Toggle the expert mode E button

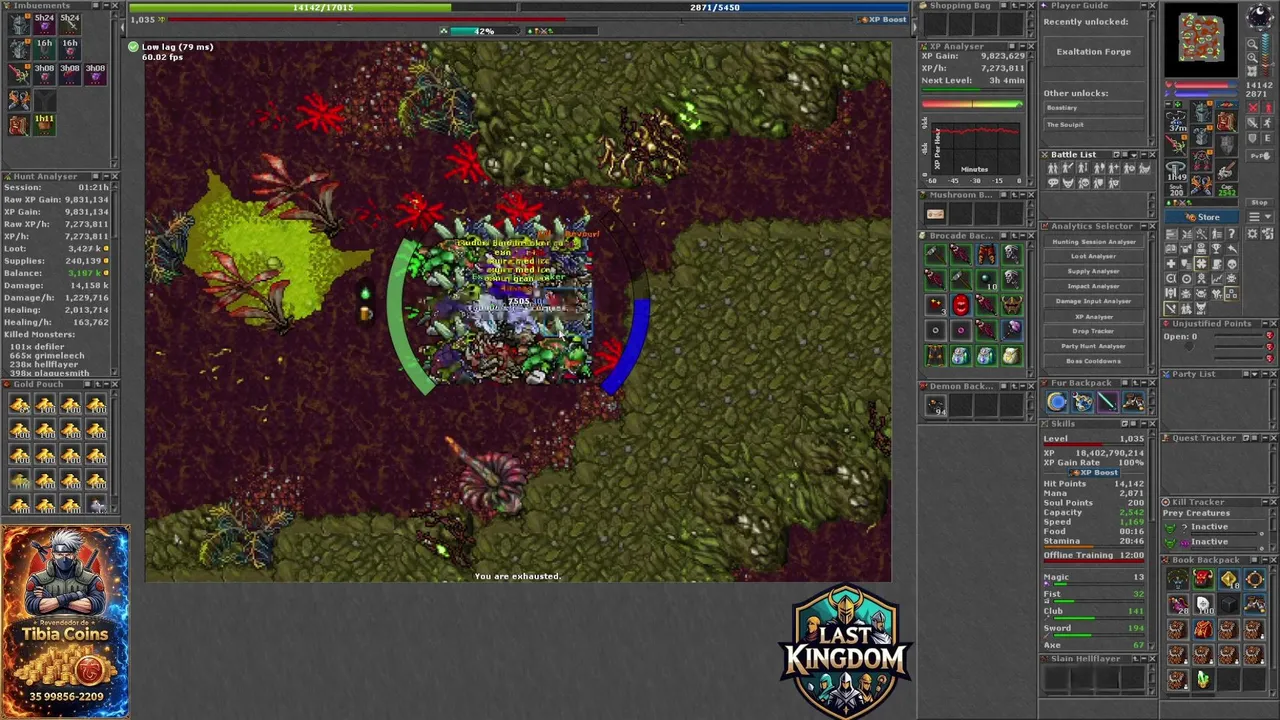tap(1267, 139)
